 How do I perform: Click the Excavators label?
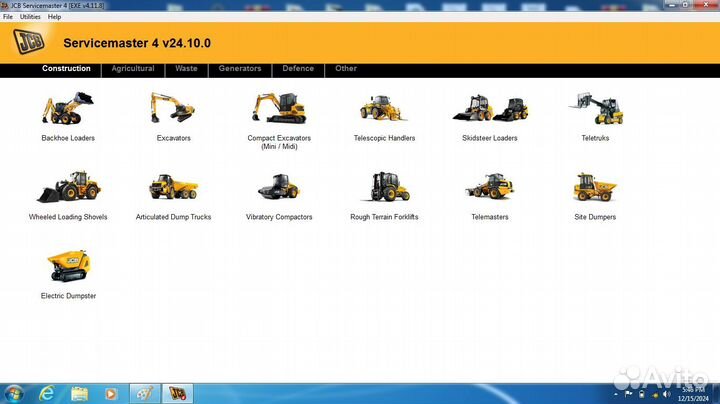click(x=174, y=138)
